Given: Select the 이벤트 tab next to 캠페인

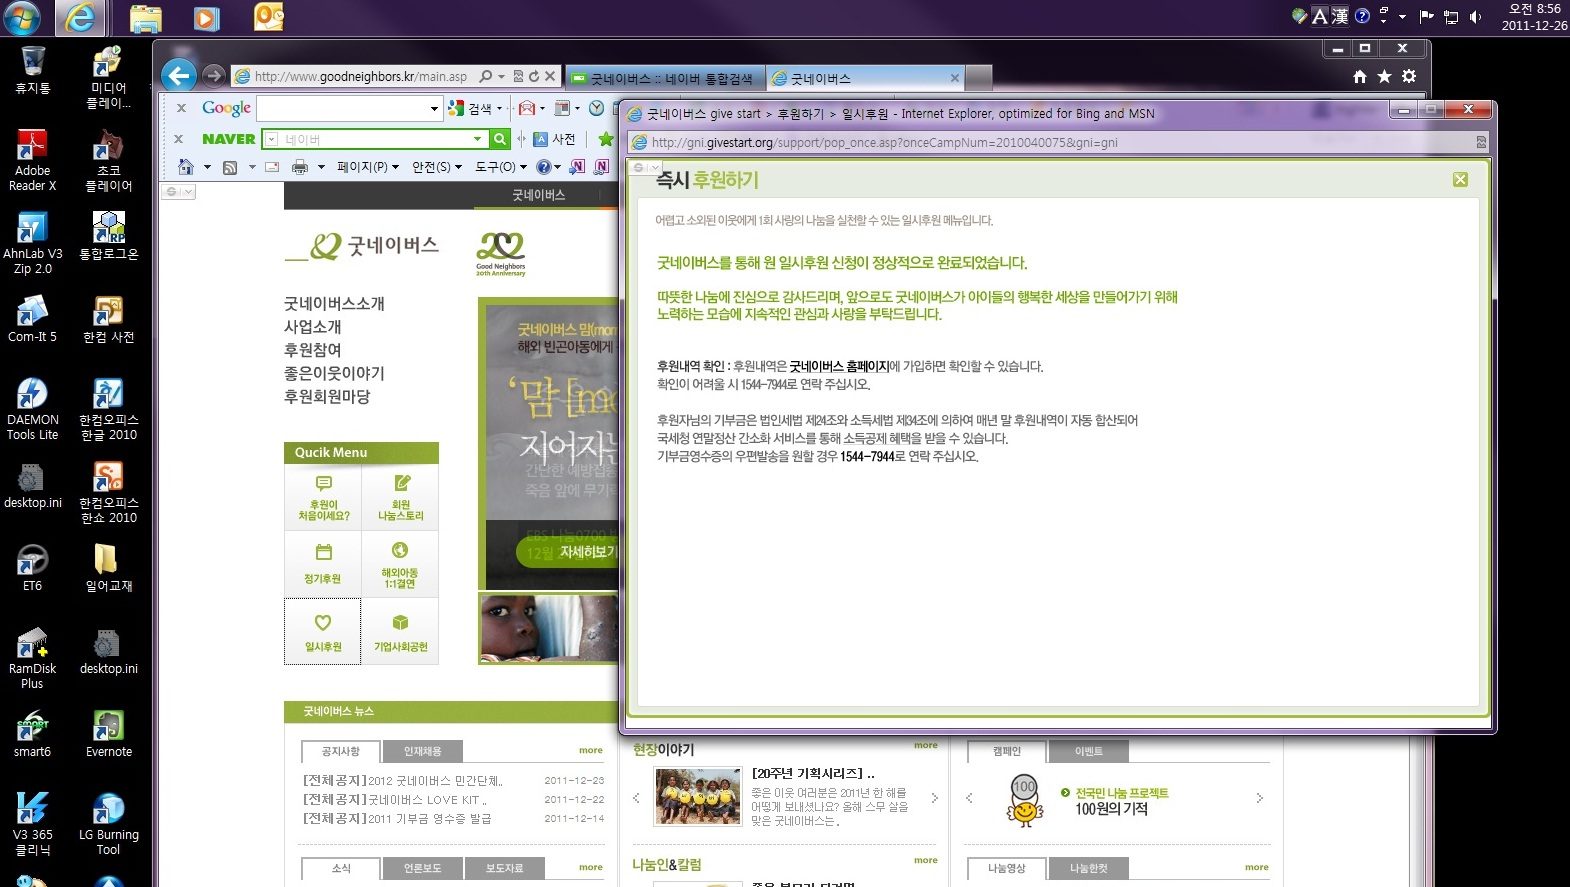Looking at the screenshot, I should (1089, 751).
